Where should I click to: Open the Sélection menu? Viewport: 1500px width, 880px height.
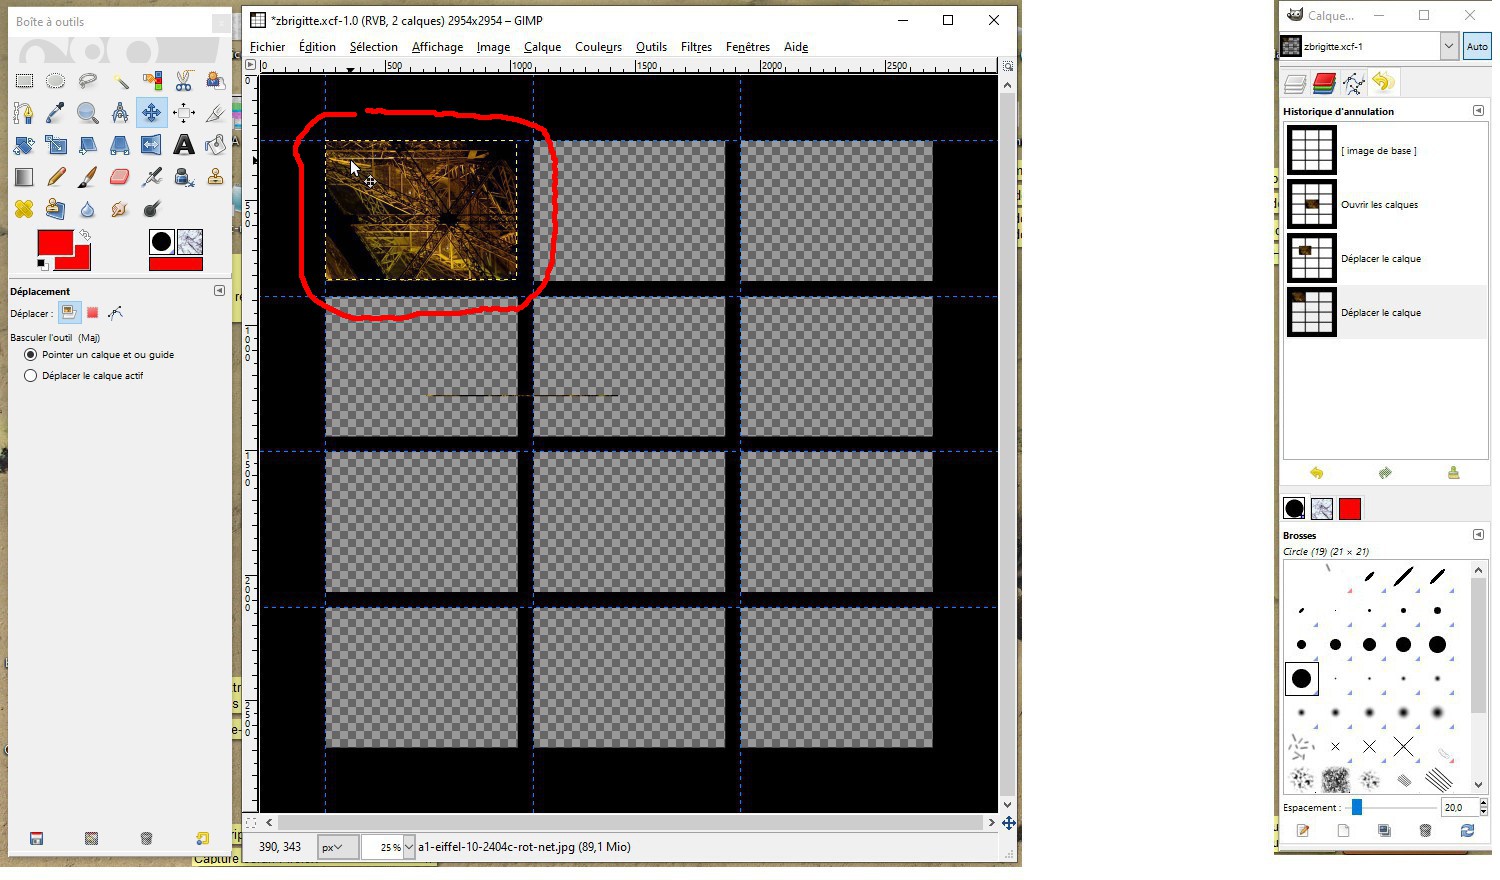pos(374,47)
